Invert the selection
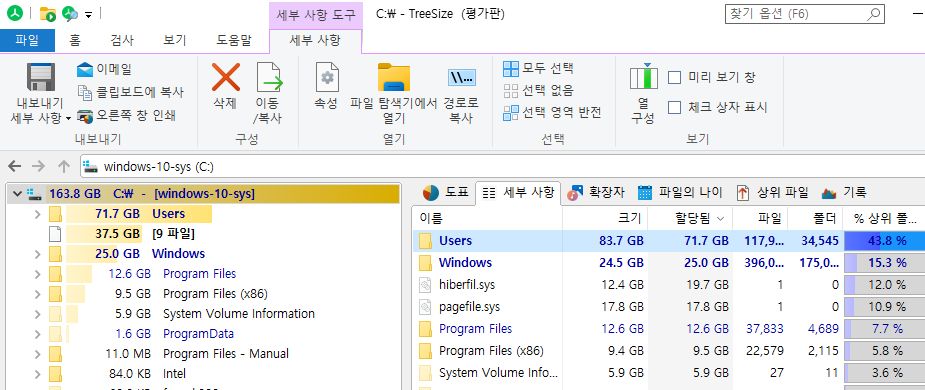The image size is (925, 390). tap(552, 113)
